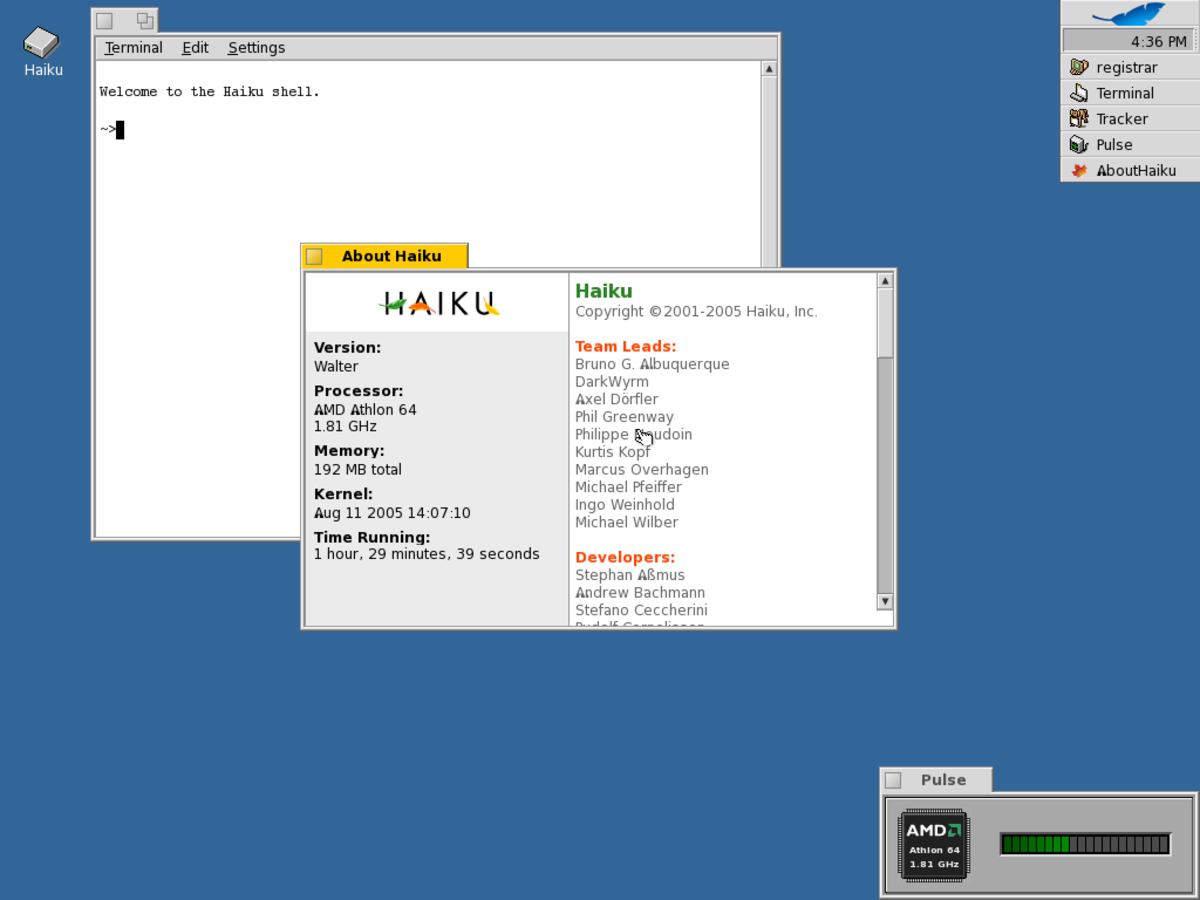This screenshot has height=900, width=1200.
Task: Click the AMD Athlon 64 processor text
Action: click(365, 410)
